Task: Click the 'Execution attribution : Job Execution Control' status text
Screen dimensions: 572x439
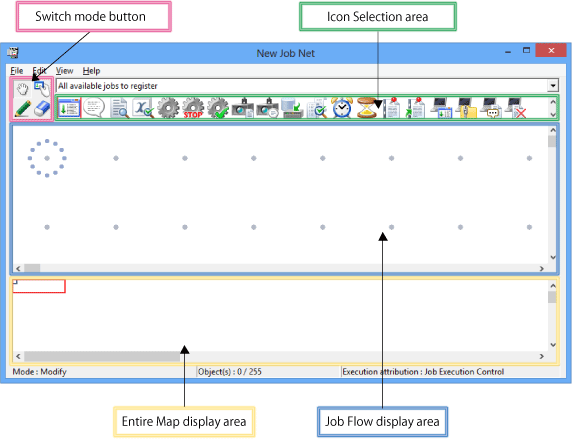Action: pos(423,371)
